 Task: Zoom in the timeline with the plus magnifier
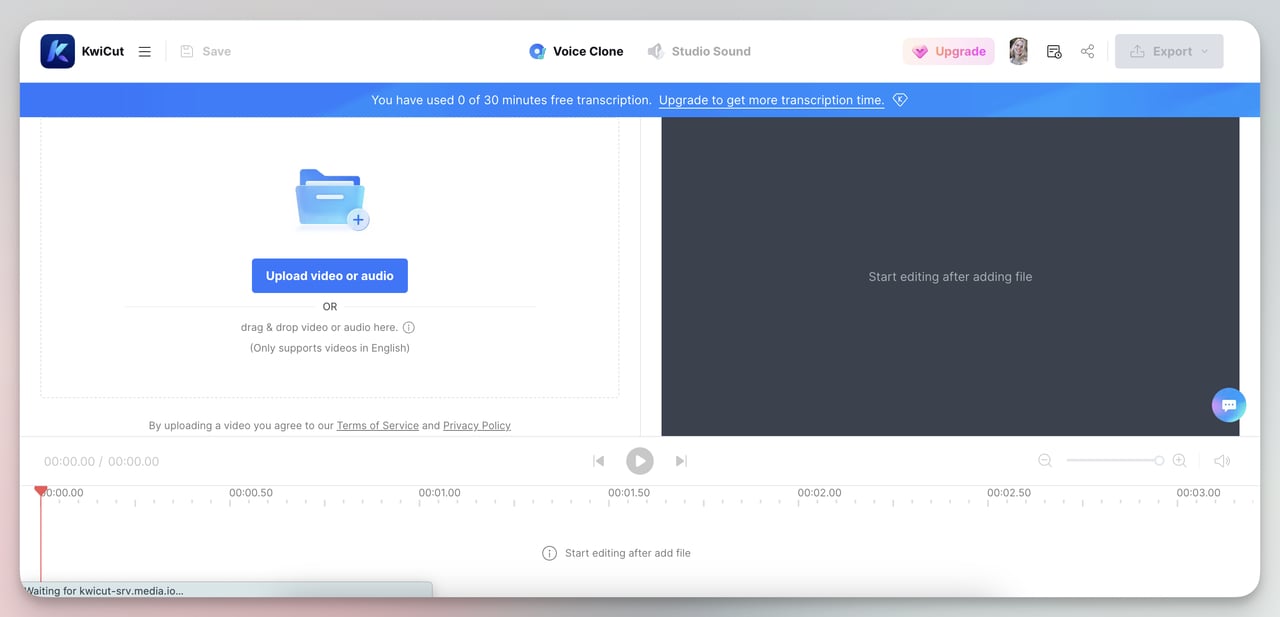(x=1179, y=461)
